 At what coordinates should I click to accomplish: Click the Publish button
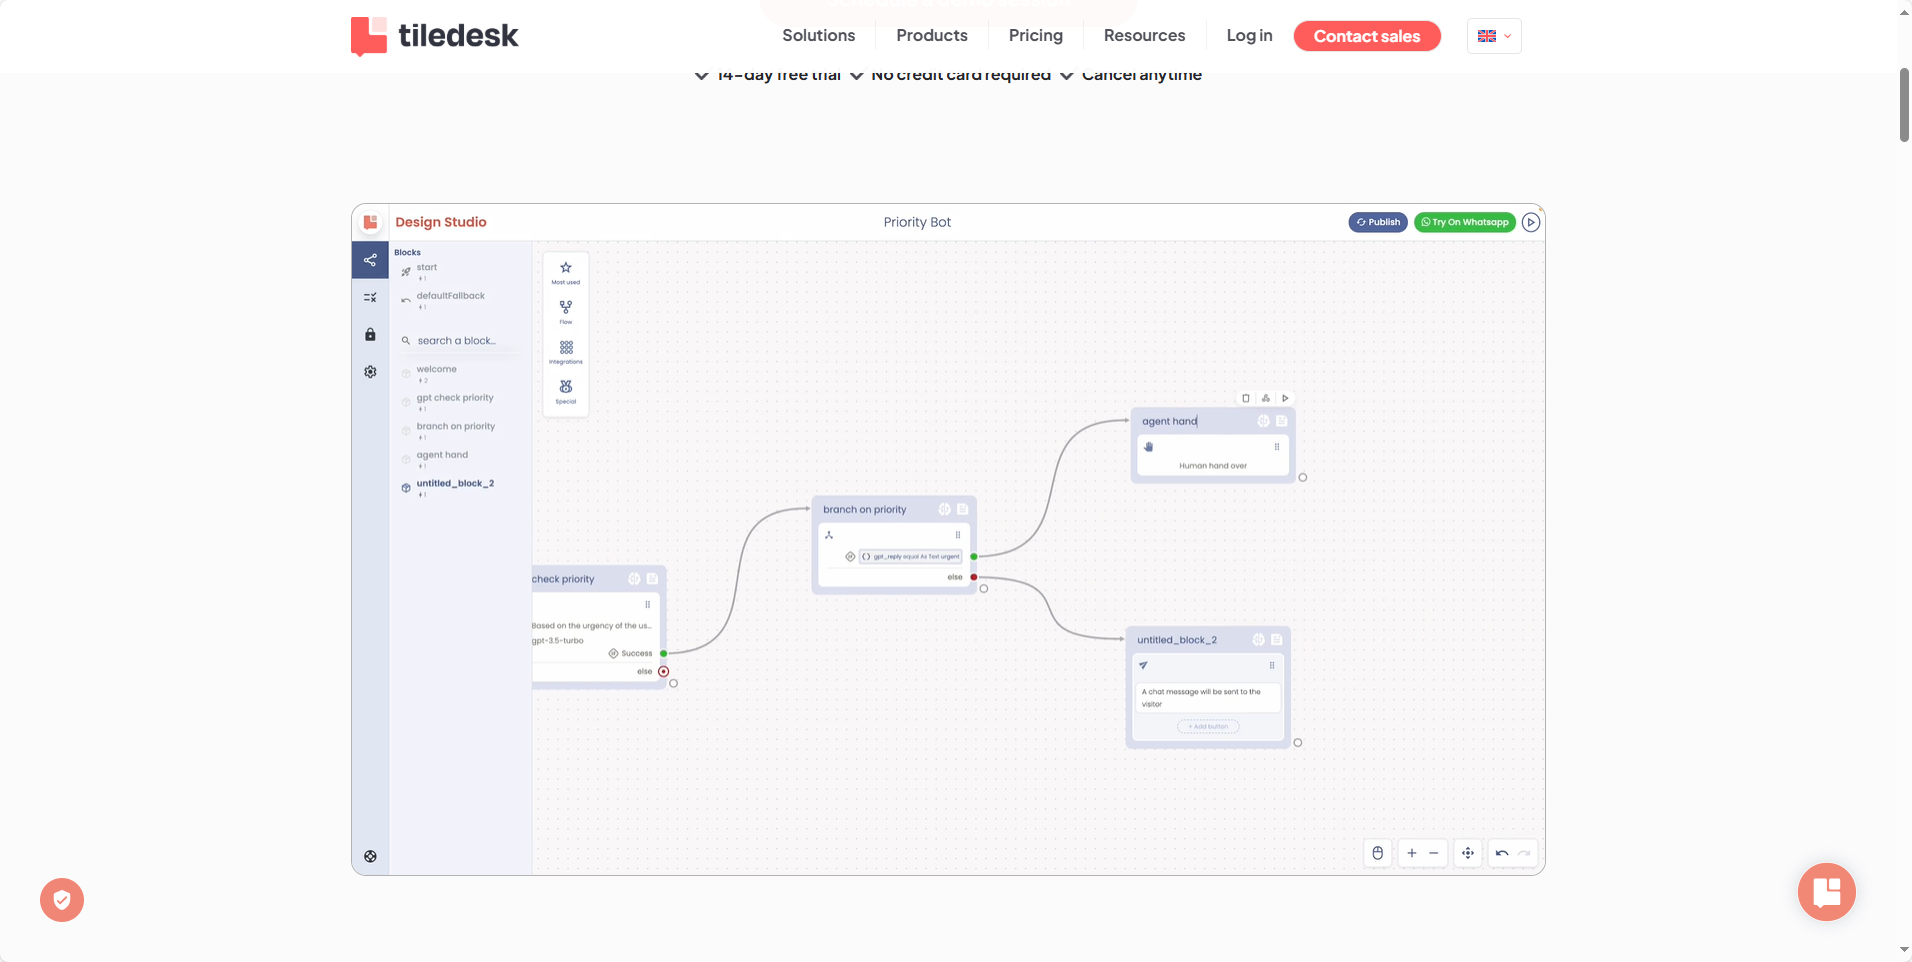[x=1378, y=222]
